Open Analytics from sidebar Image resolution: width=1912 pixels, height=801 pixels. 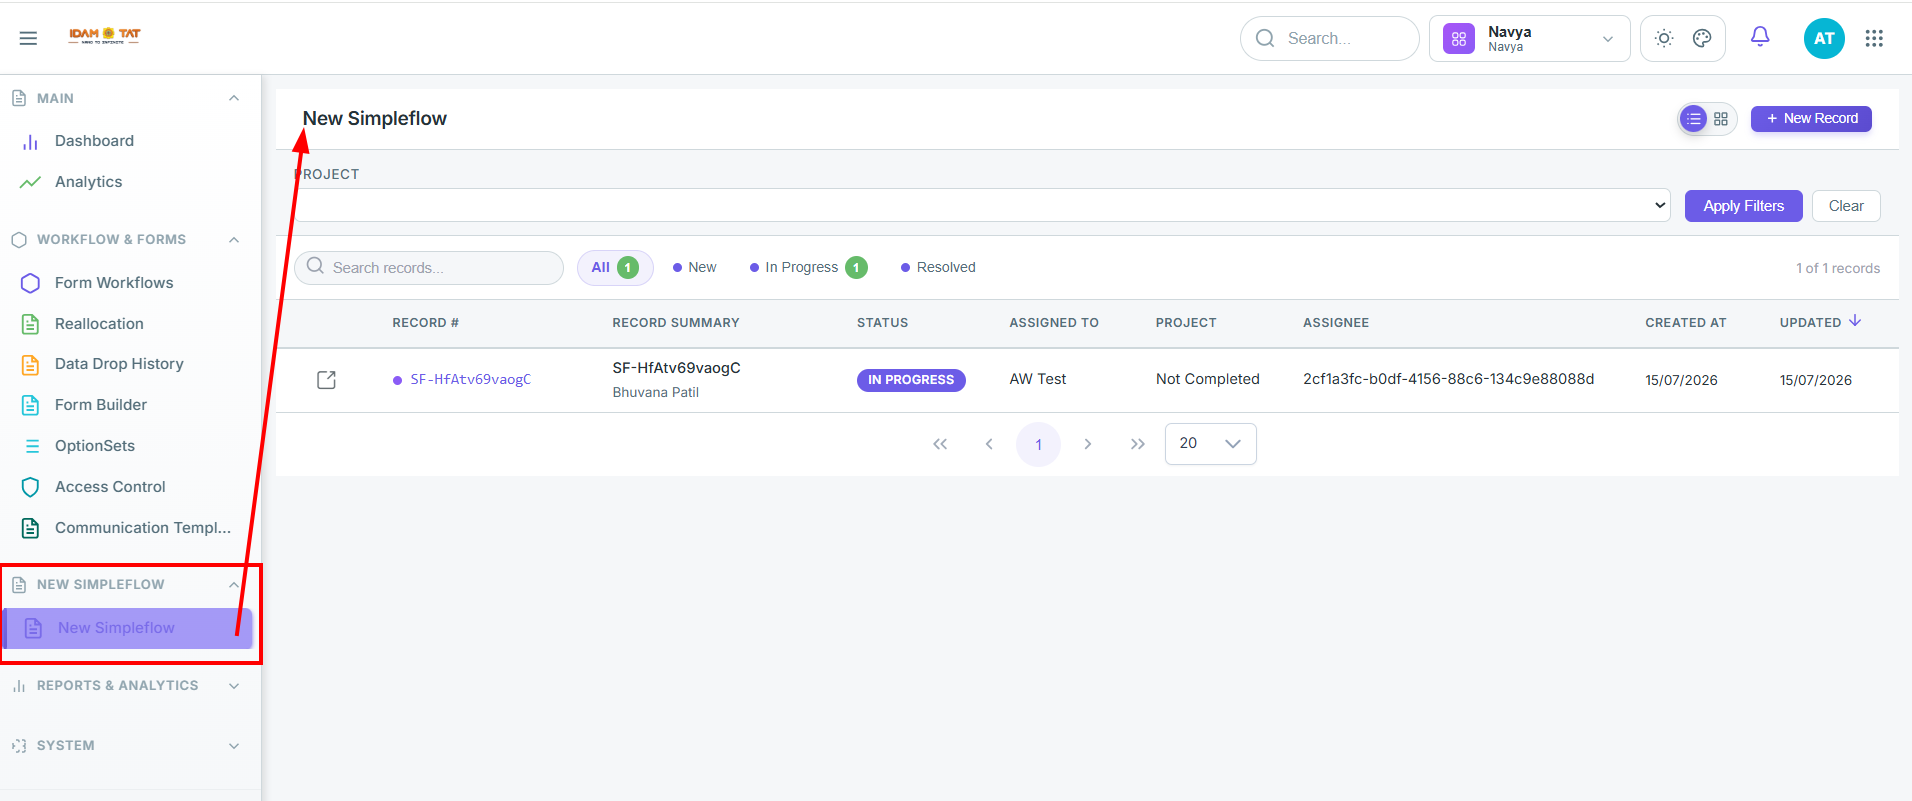[x=88, y=182]
